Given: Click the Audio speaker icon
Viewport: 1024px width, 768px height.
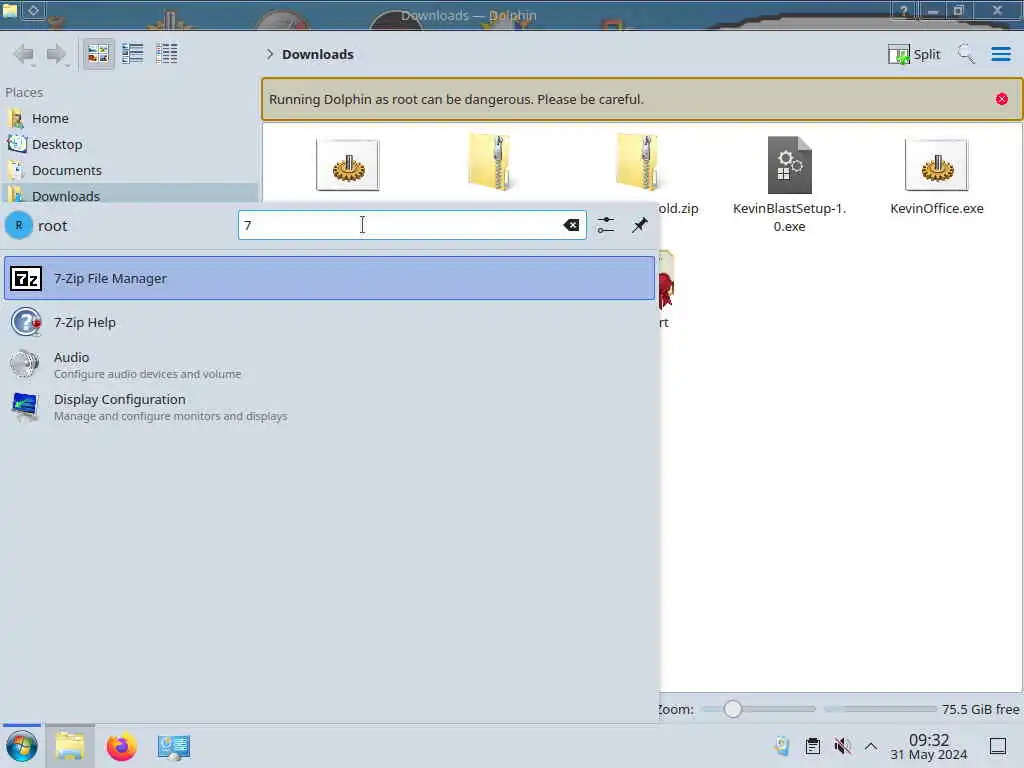Looking at the screenshot, I should (x=25, y=364).
